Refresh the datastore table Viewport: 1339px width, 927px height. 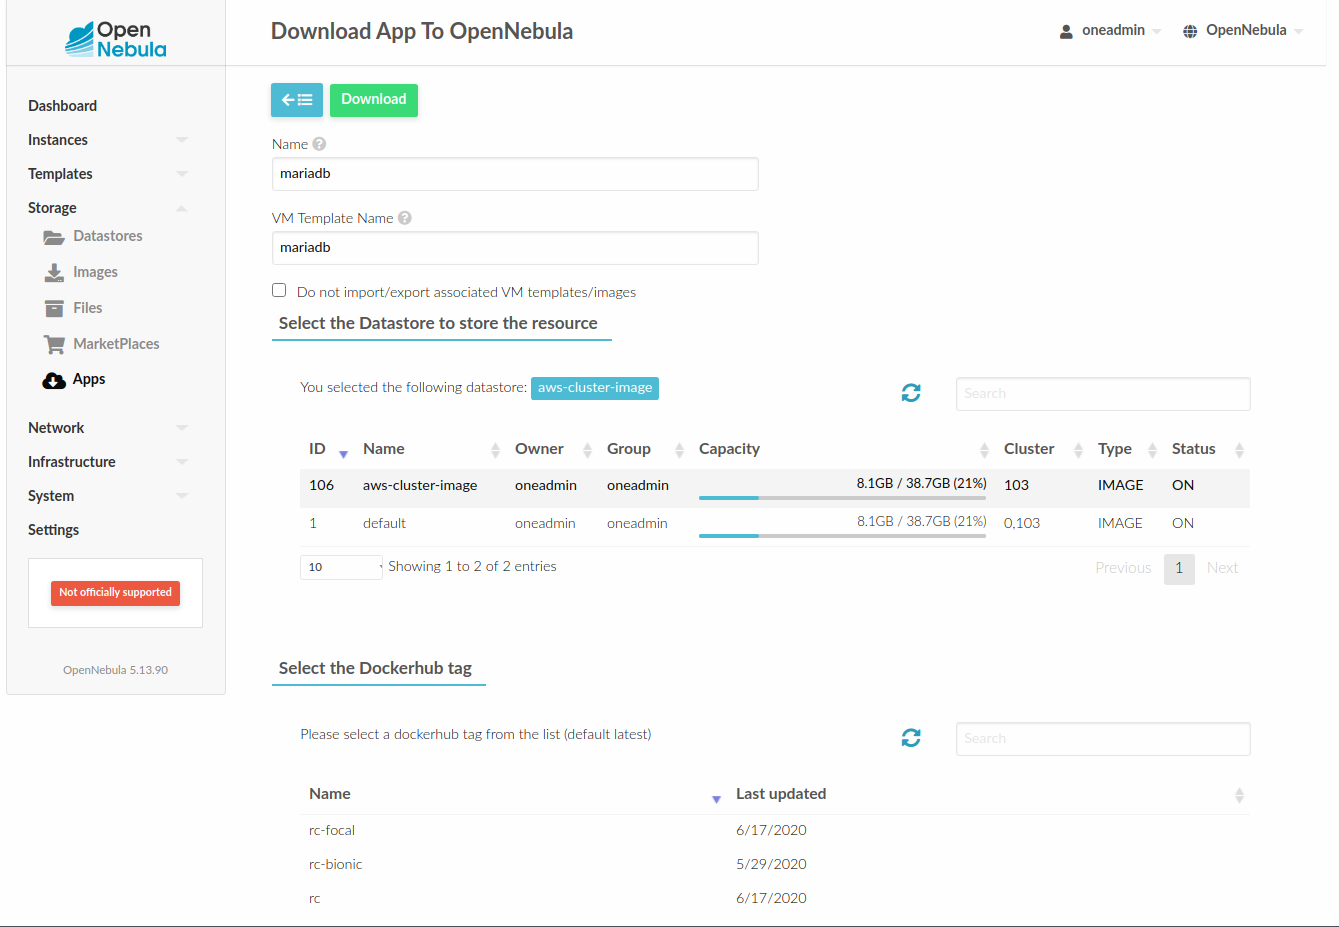coord(911,393)
